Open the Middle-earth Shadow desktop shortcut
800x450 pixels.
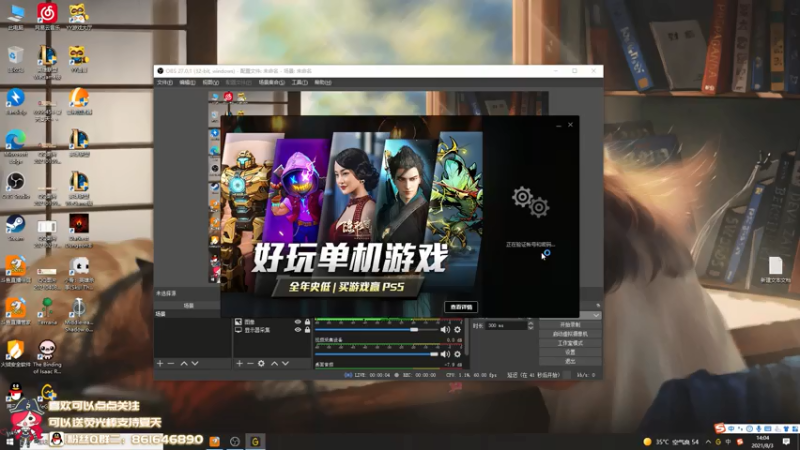[79, 314]
